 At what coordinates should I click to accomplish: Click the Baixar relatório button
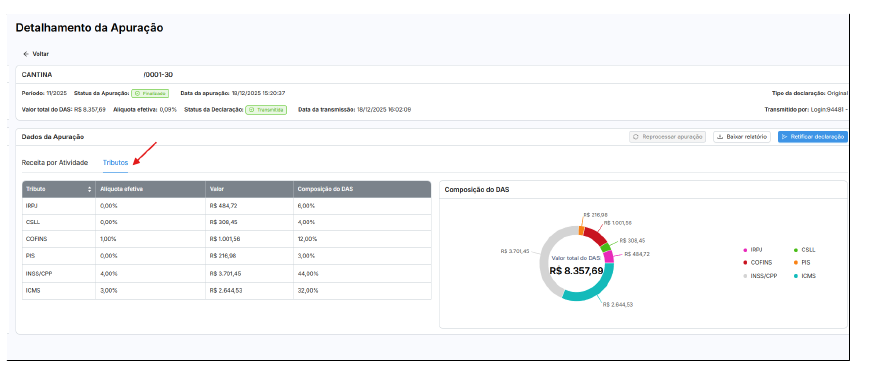[742, 137]
